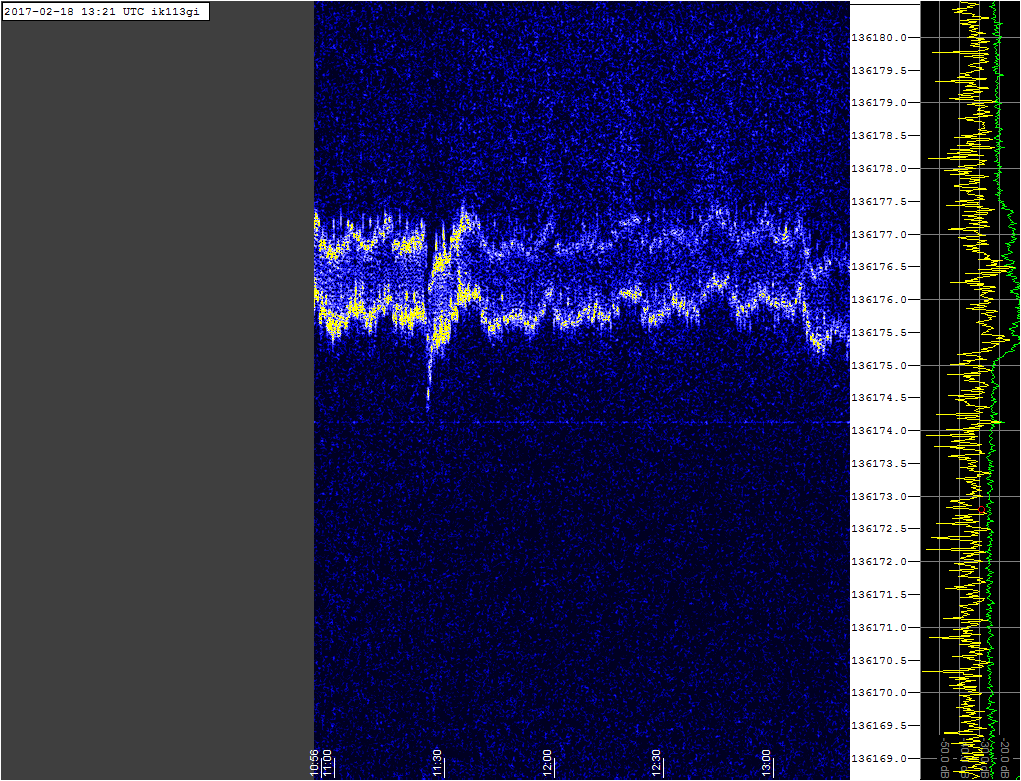The width and height of the screenshot is (1021, 781).
Task: Select the 12:30 time axis marker
Action: tap(656, 764)
